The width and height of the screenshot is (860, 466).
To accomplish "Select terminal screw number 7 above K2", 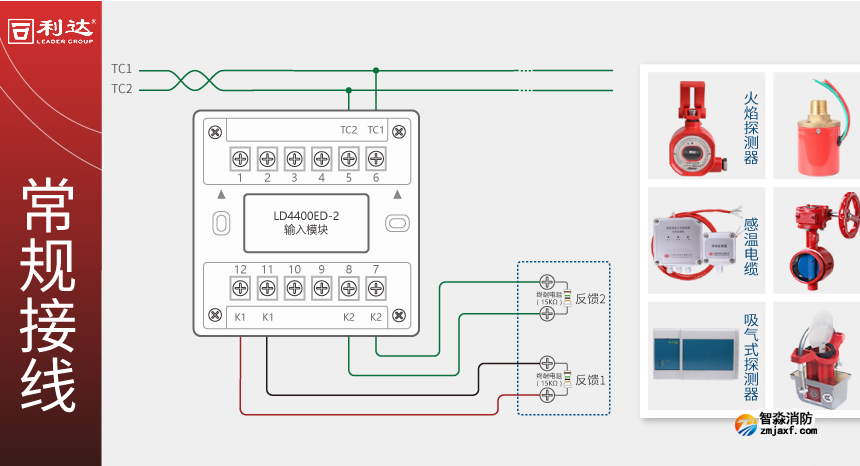I will pyautogui.click(x=375, y=288).
